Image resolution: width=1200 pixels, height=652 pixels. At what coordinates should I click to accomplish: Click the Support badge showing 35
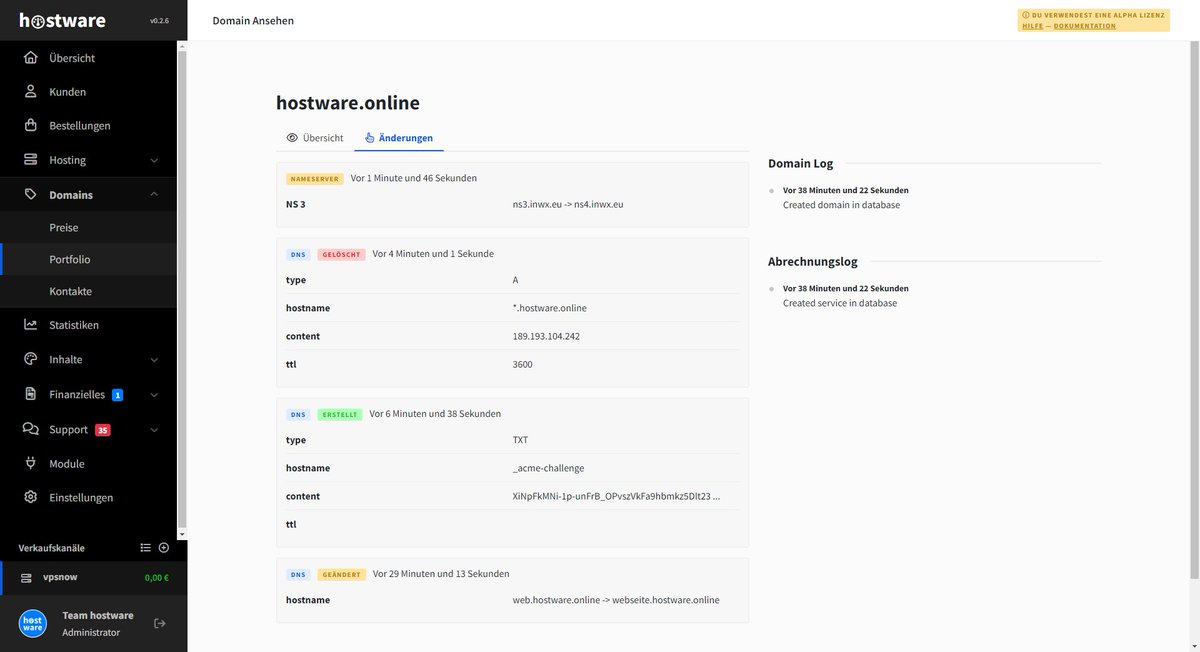[x=102, y=430]
